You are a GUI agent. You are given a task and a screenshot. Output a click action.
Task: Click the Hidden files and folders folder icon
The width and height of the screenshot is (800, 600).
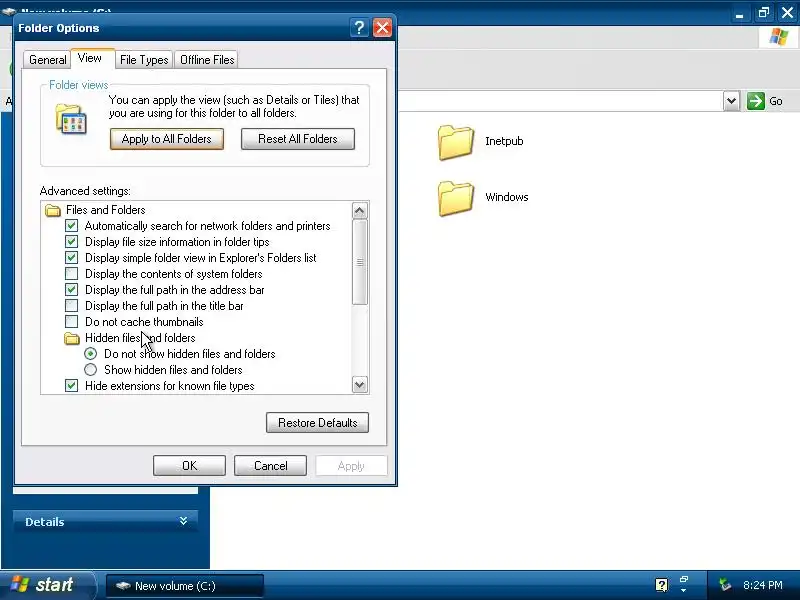[x=72, y=338]
